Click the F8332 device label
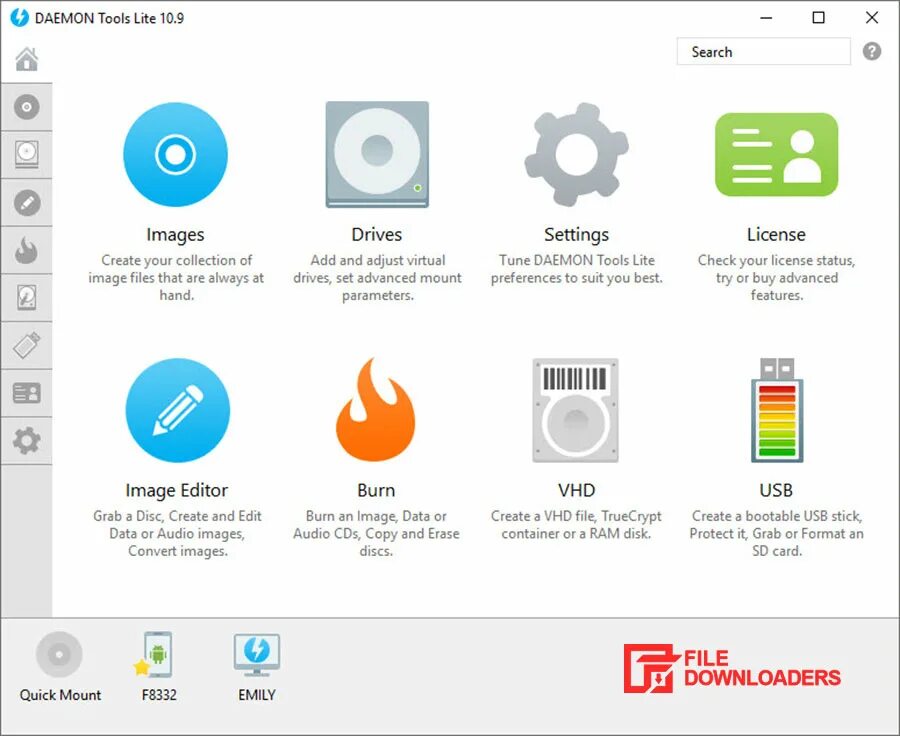900x736 pixels. pyautogui.click(x=159, y=695)
